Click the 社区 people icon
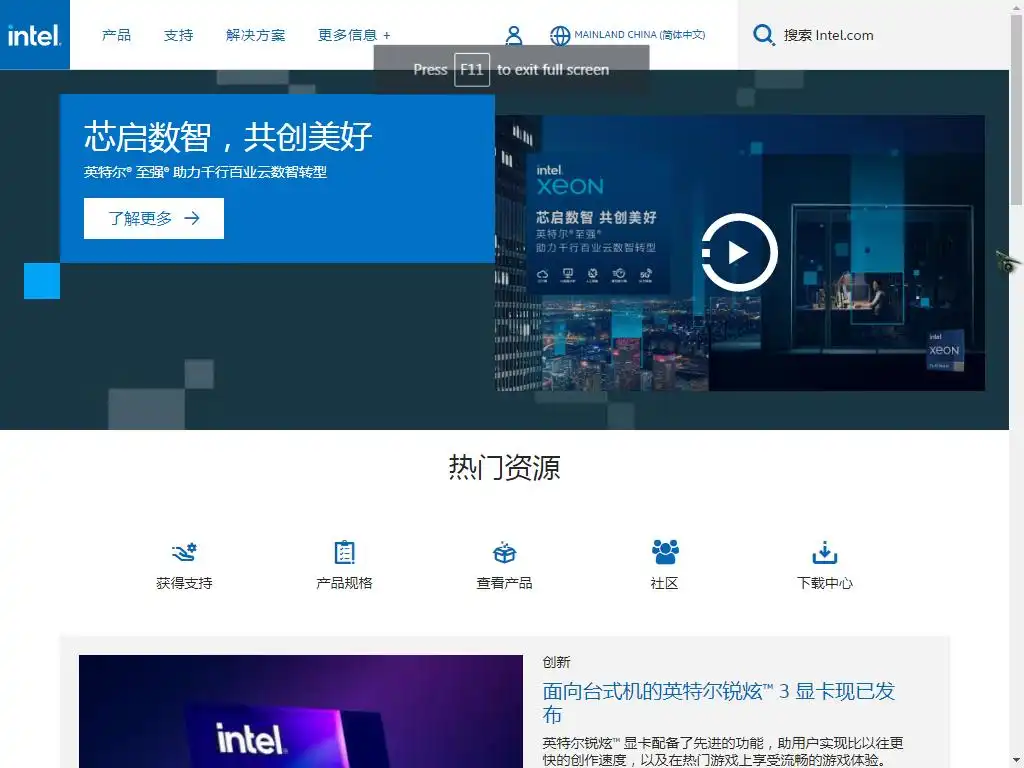This screenshot has height=768, width=1024. point(665,552)
